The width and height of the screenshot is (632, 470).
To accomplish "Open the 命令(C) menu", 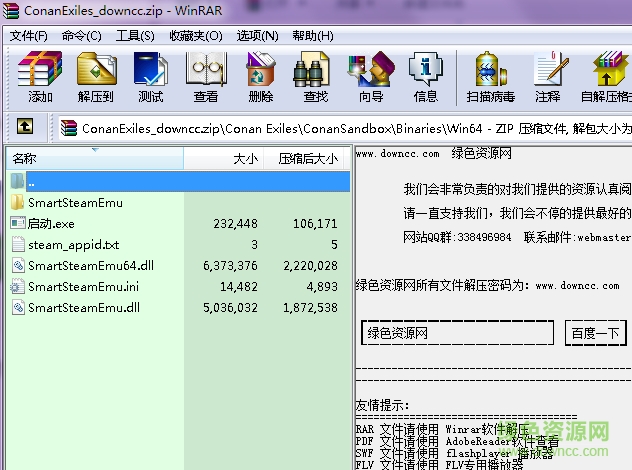I will 82,36.
